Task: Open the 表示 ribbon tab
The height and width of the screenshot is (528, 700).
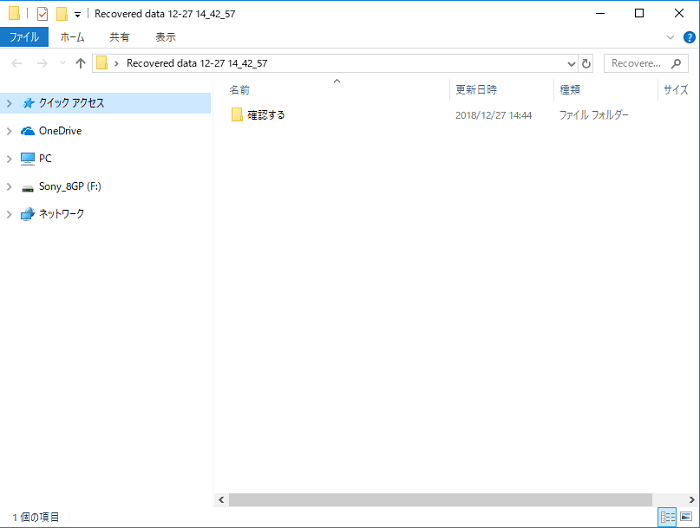Action: tap(165, 37)
